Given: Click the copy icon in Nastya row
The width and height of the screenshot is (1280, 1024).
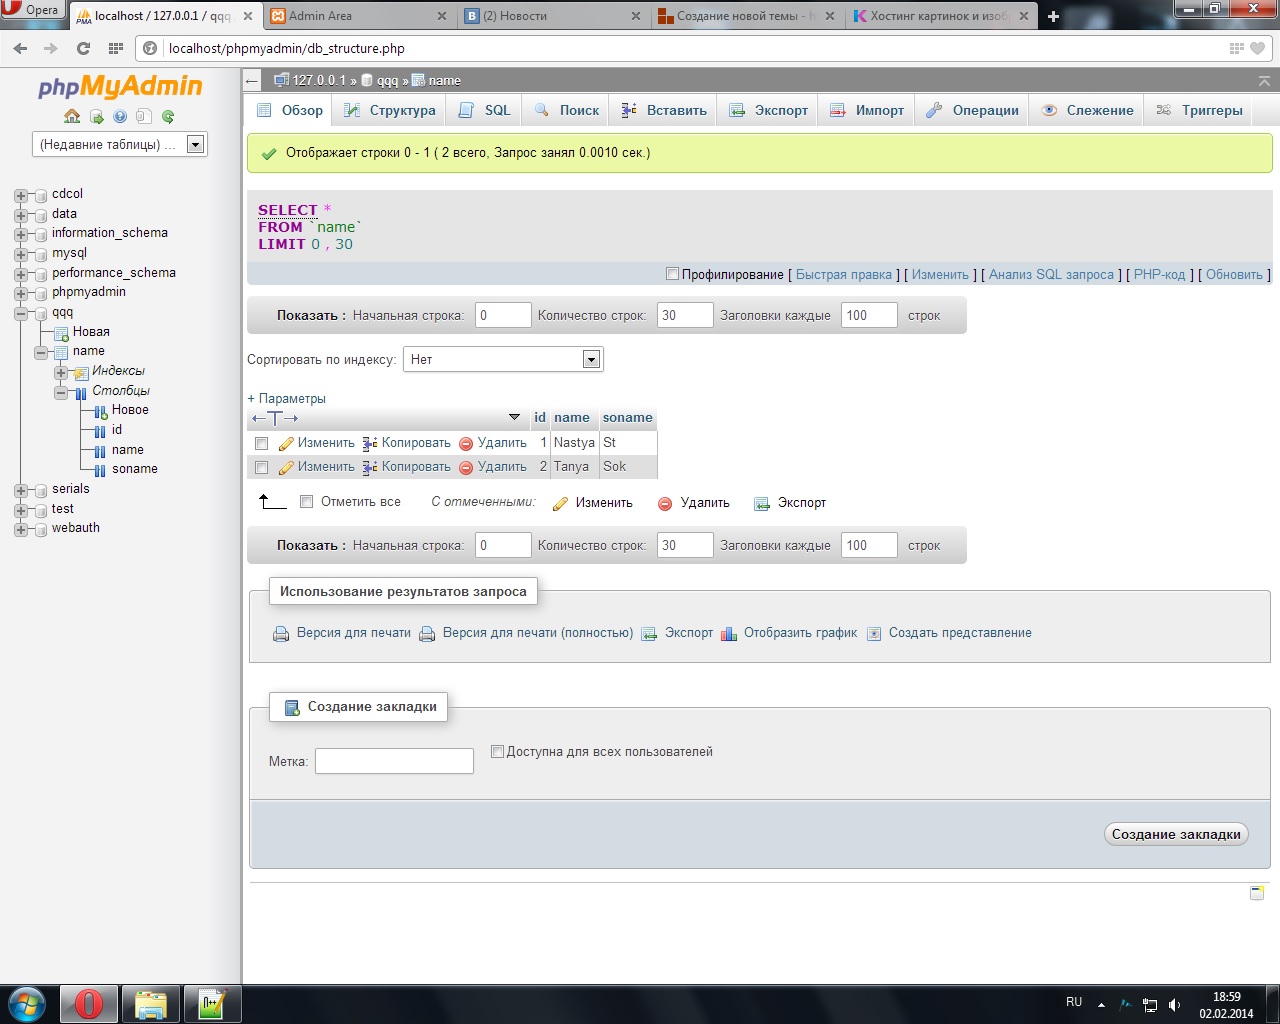Looking at the screenshot, I should click(370, 443).
